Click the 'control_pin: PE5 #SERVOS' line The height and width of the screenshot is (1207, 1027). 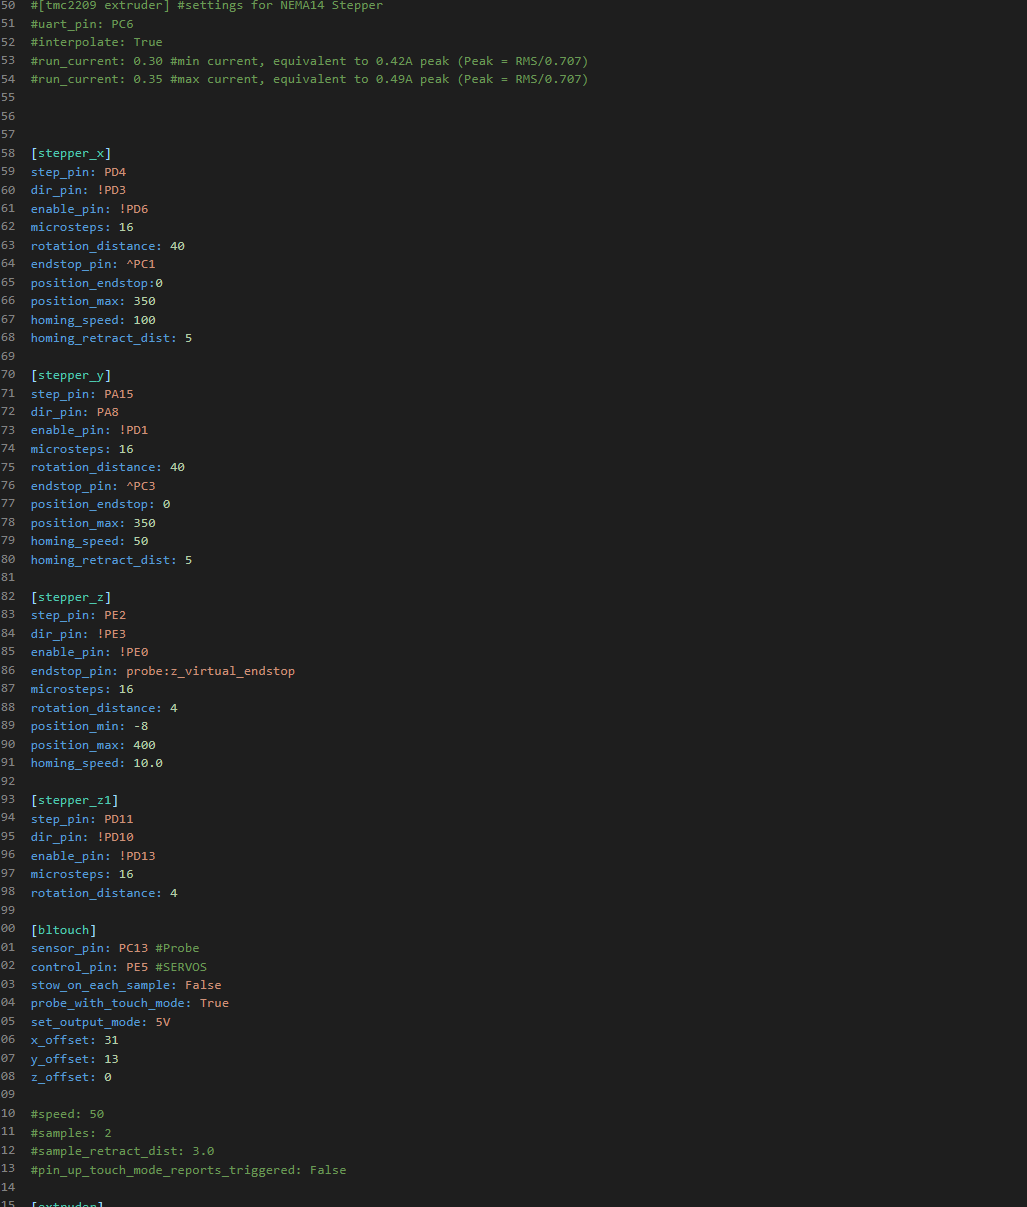pyautogui.click(x=119, y=967)
